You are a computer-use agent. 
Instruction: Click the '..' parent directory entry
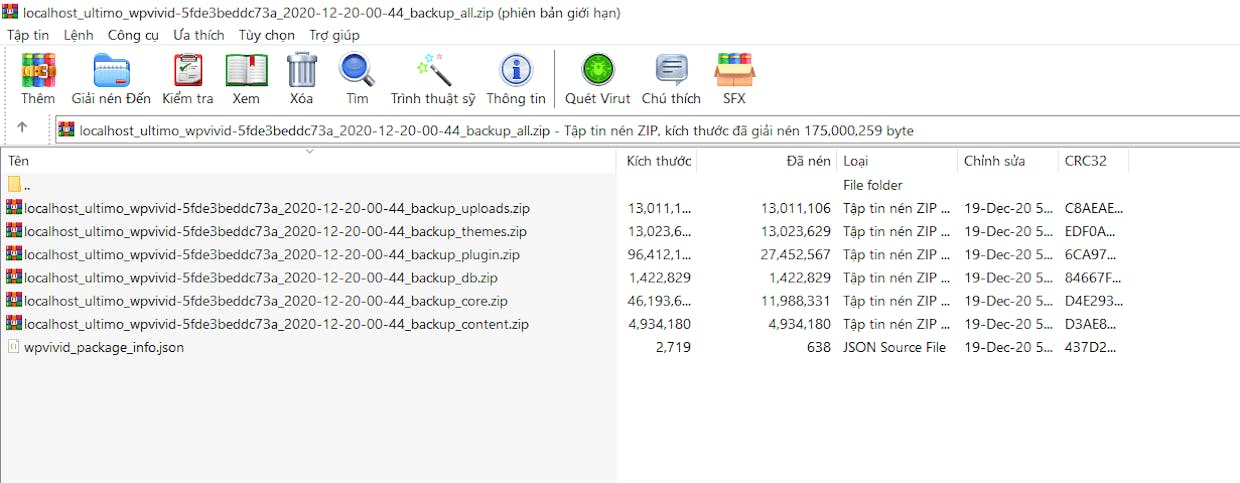click(27, 185)
